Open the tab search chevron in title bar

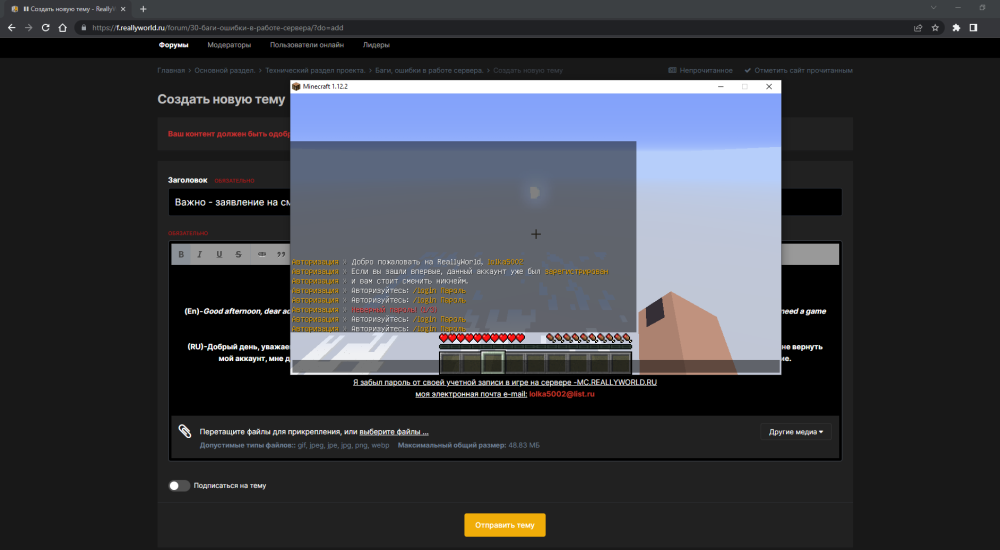[933, 8]
